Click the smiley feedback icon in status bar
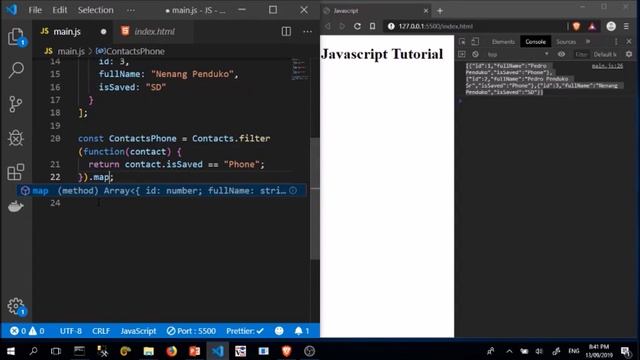 point(279,331)
